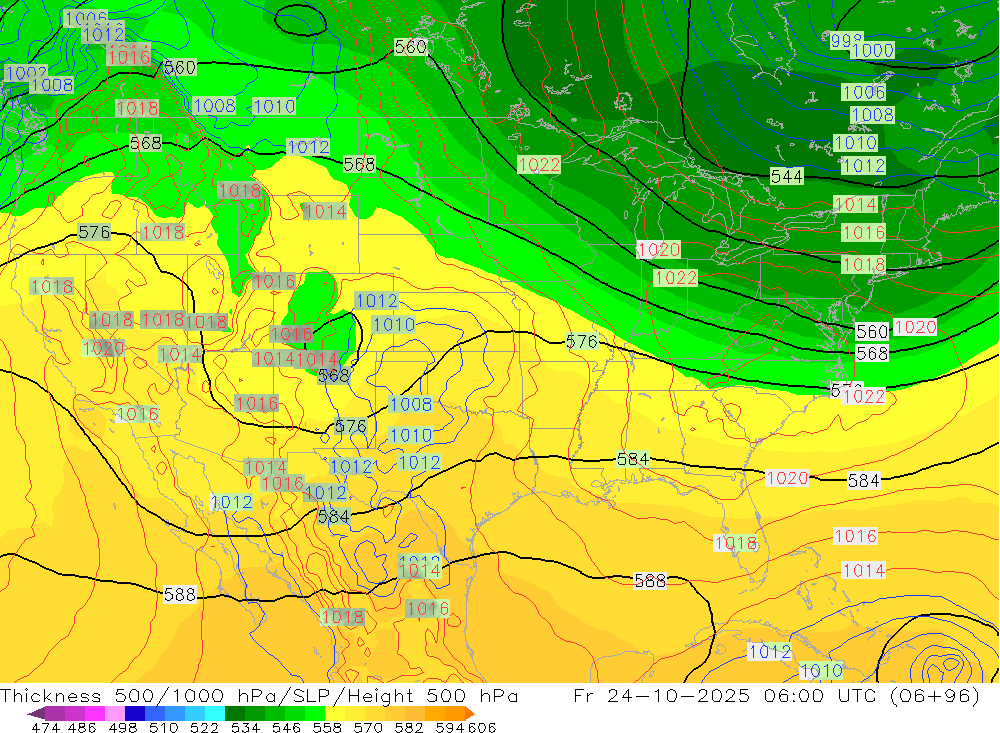Click the 544 height contour label
The image size is (1000, 733).
coord(786,176)
